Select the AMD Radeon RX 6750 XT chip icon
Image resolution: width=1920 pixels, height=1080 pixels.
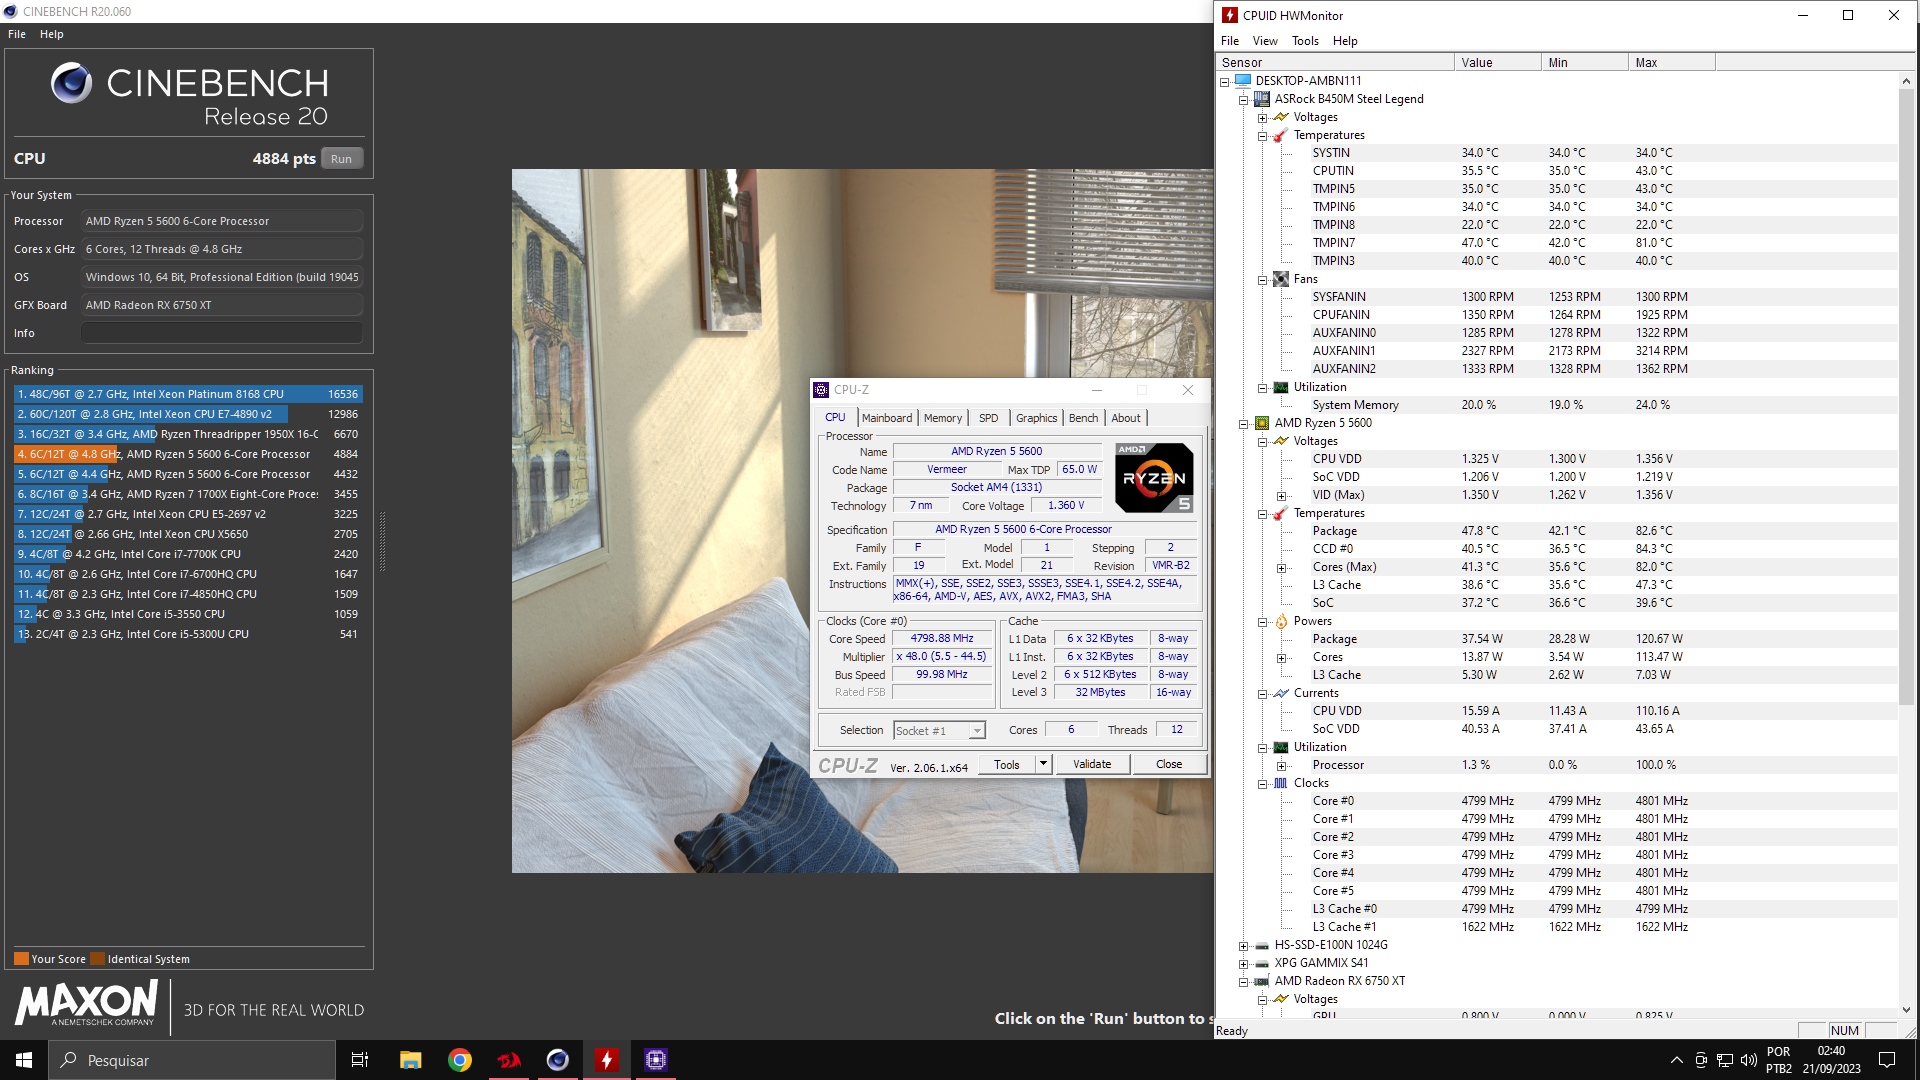coord(1262,981)
